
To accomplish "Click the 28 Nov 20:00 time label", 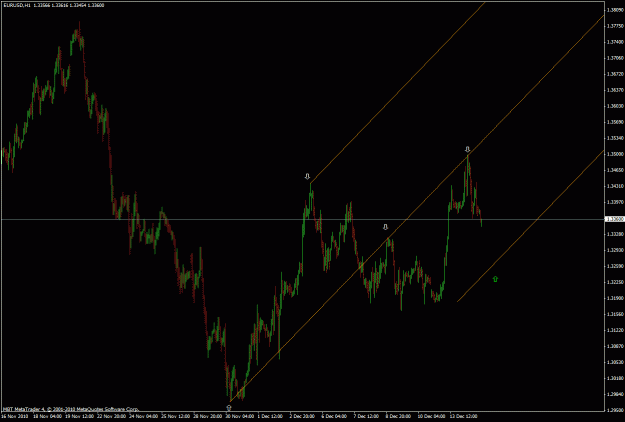I will 208,416.
